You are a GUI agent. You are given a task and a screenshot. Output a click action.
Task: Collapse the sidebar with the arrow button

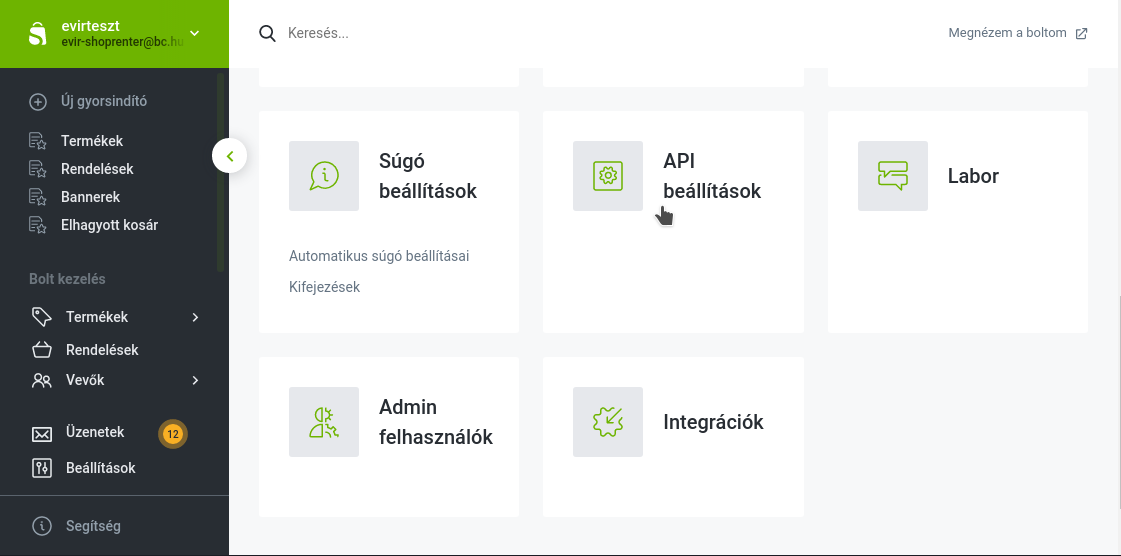click(x=229, y=156)
